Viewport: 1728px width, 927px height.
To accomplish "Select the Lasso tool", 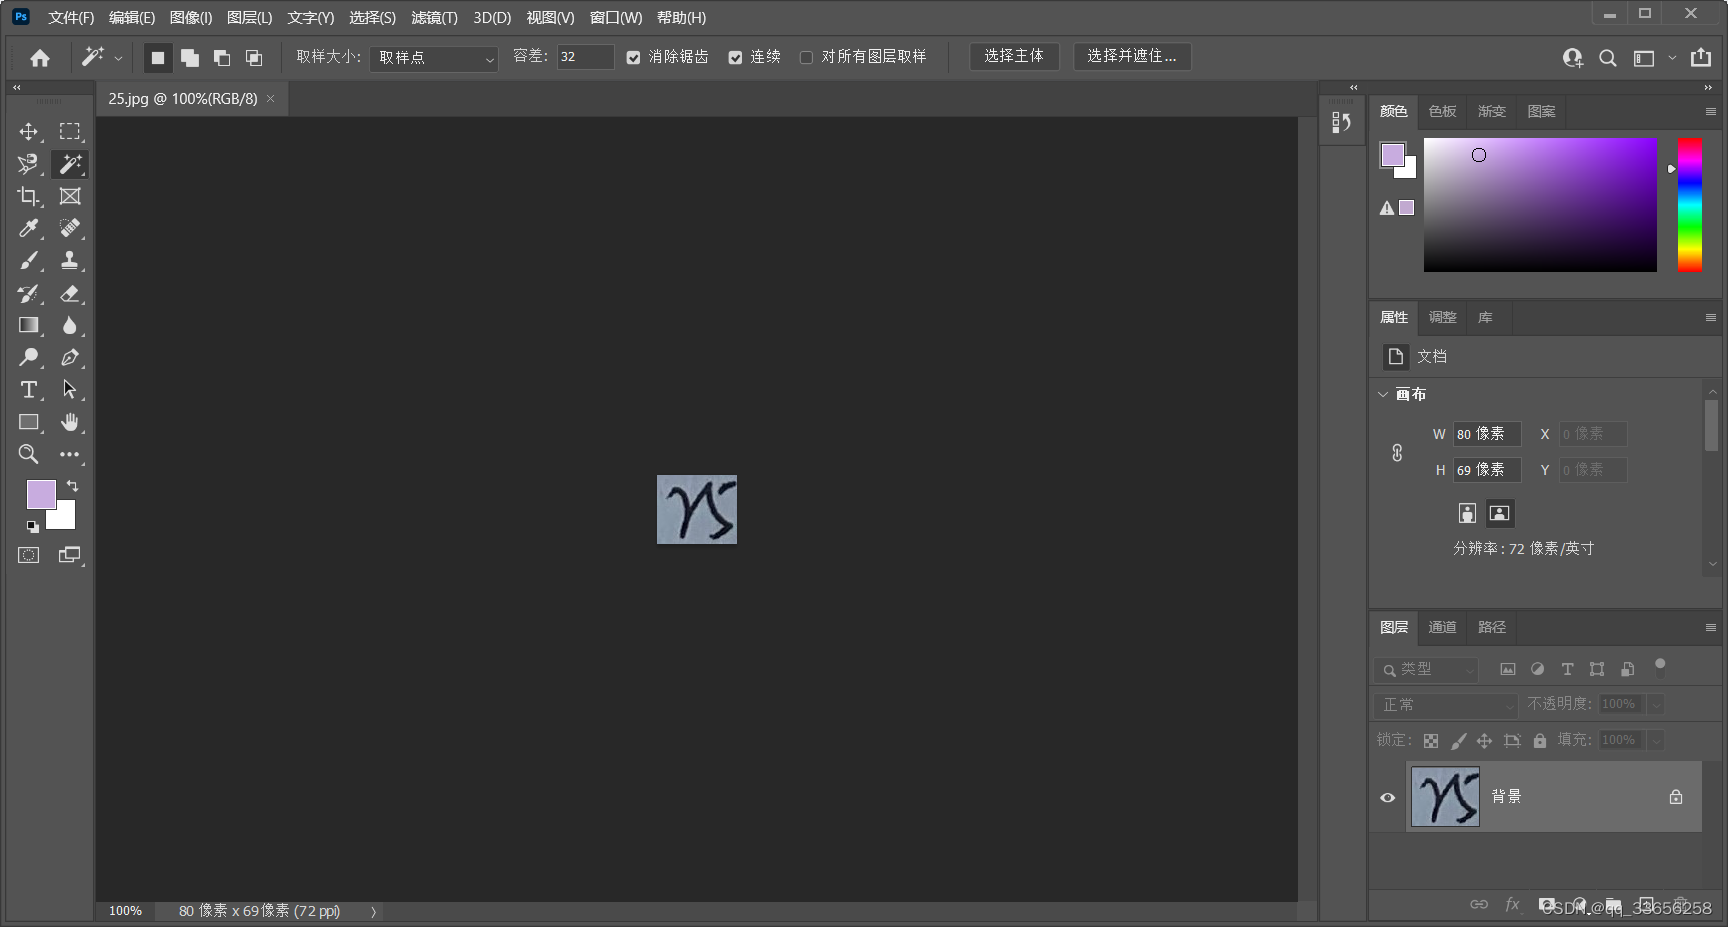I will [x=28, y=164].
